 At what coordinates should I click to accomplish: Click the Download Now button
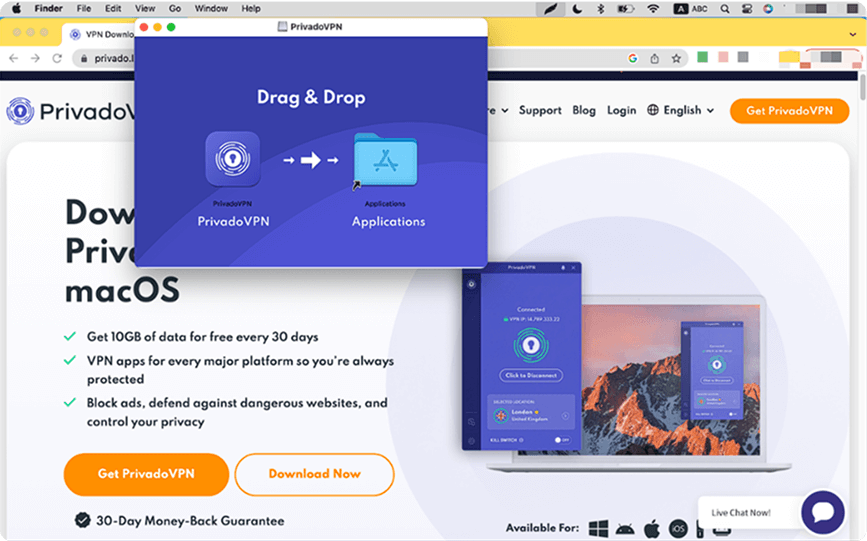[x=314, y=474]
